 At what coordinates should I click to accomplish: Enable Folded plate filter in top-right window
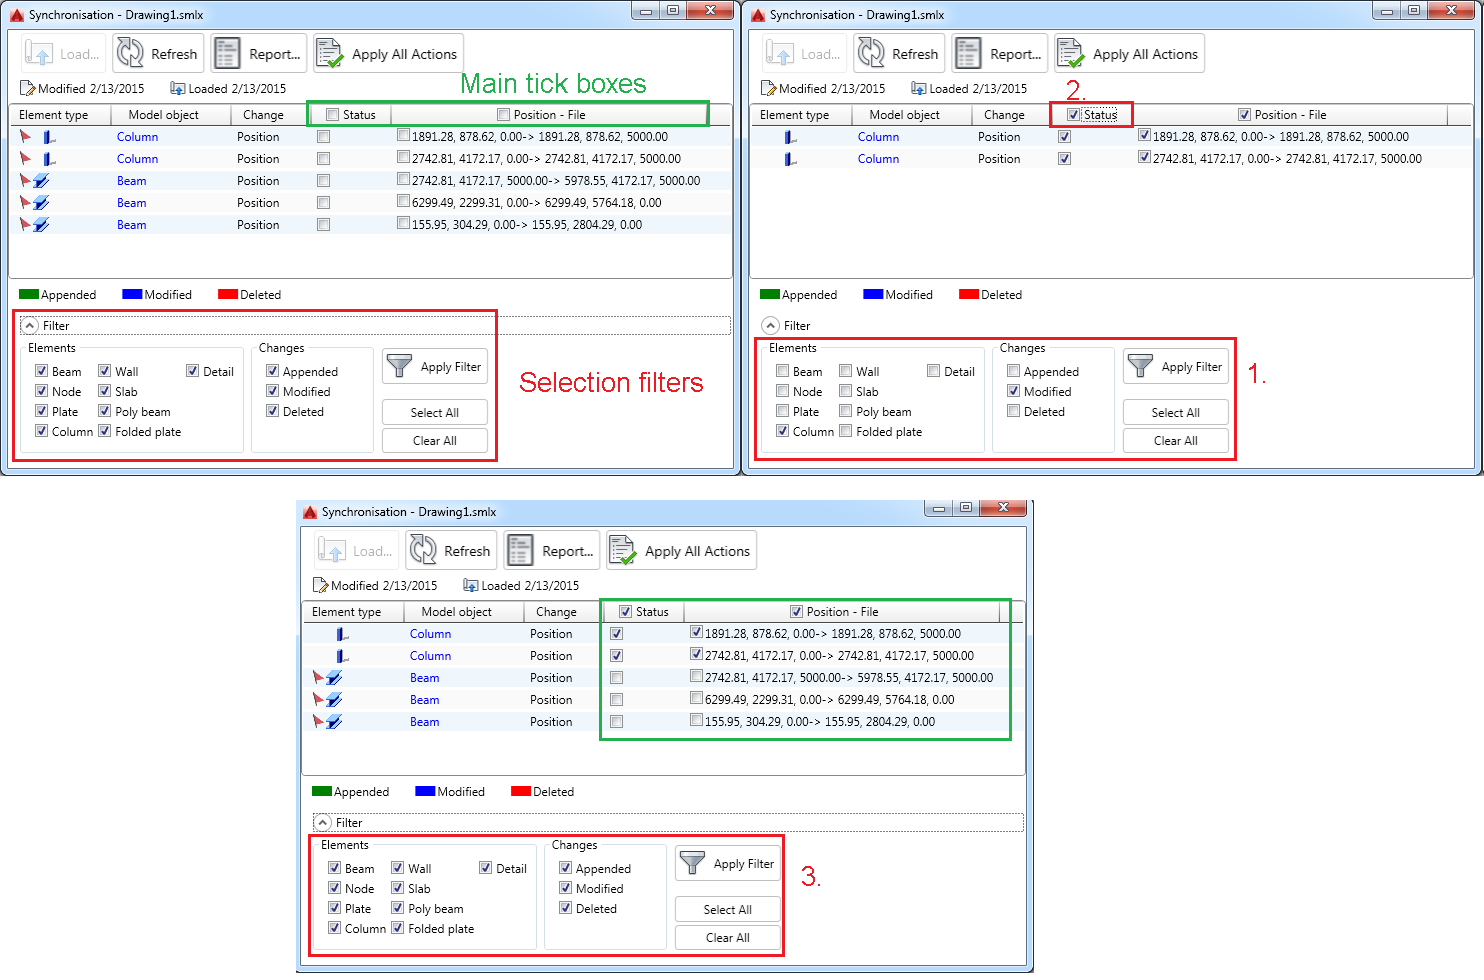click(846, 431)
